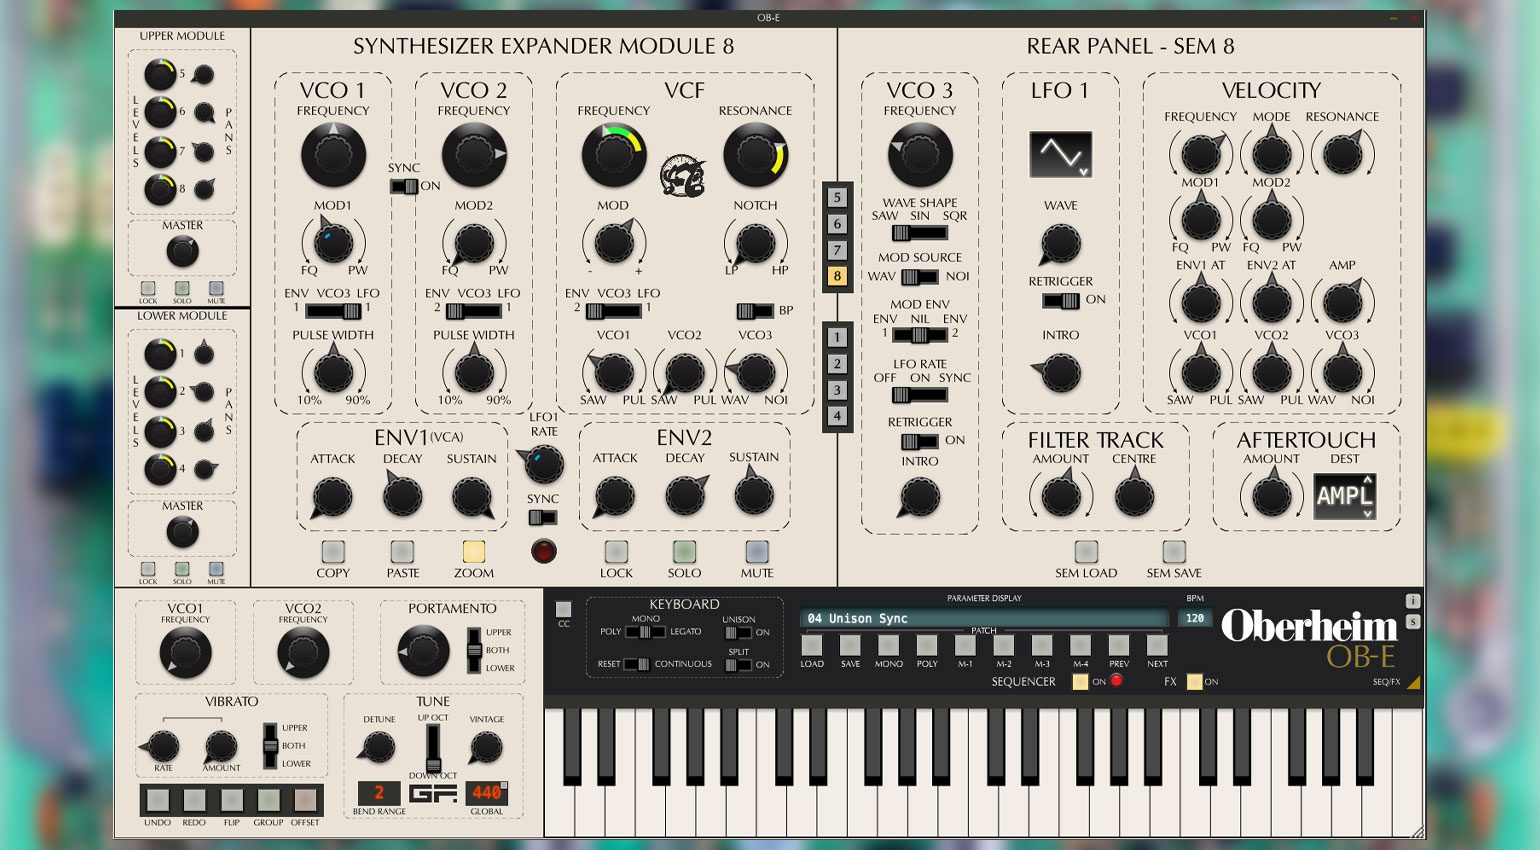
Task: Go to the PREV patch
Action: pyautogui.click(x=1119, y=646)
